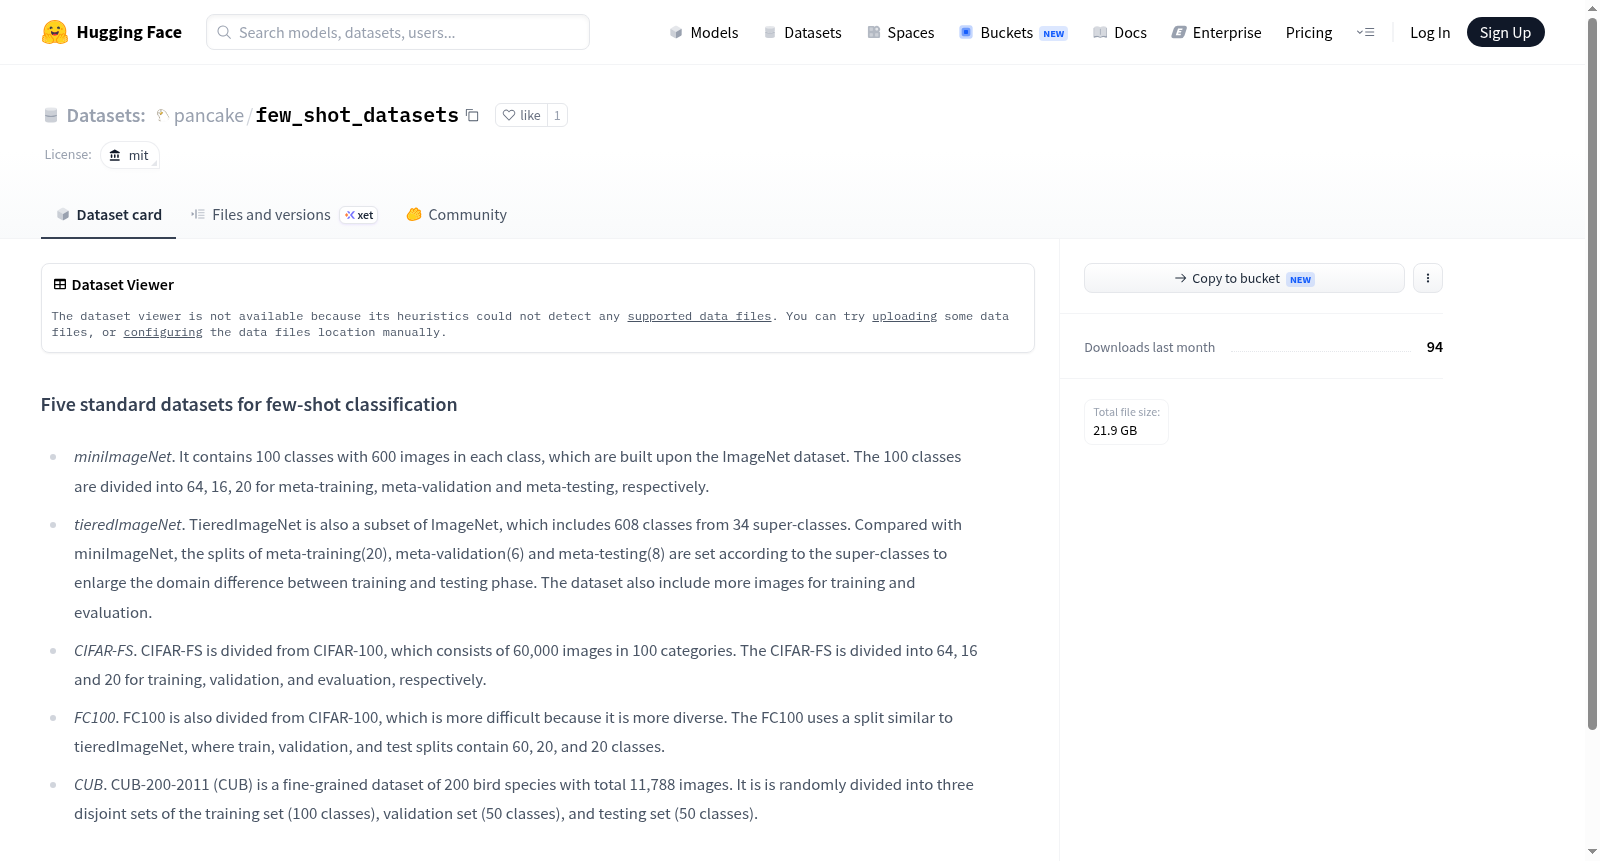This screenshot has height=861, width=1600.
Task: Focus the search models and datasets field
Action: [398, 32]
